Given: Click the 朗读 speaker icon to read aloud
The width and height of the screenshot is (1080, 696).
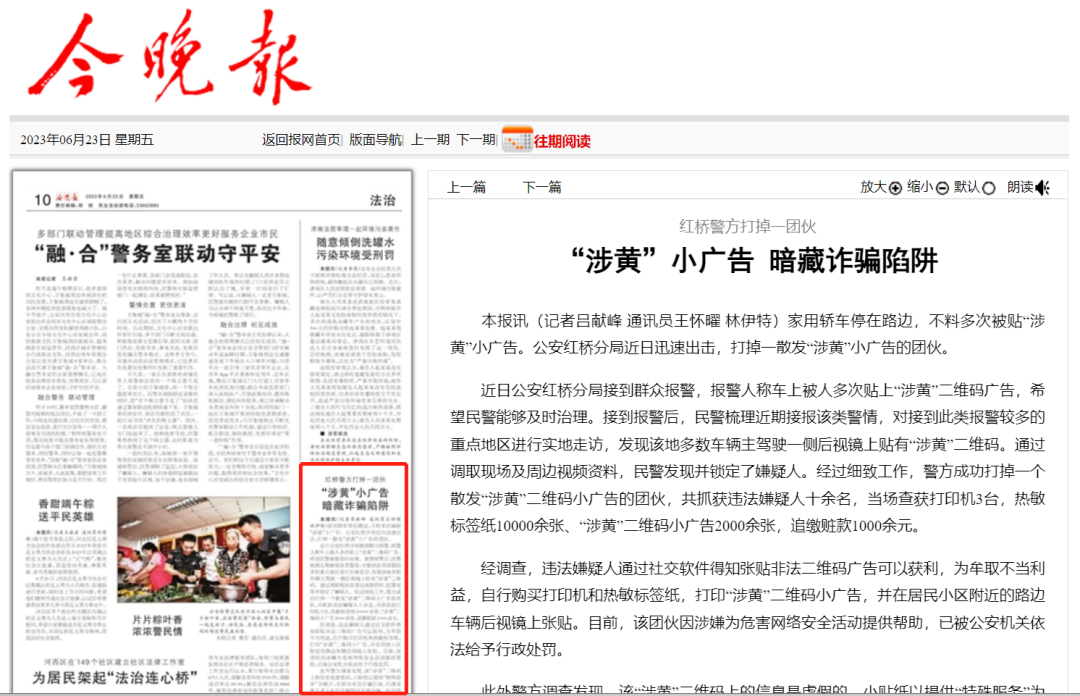Looking at the screenshot, I should tap(1044, 187).
